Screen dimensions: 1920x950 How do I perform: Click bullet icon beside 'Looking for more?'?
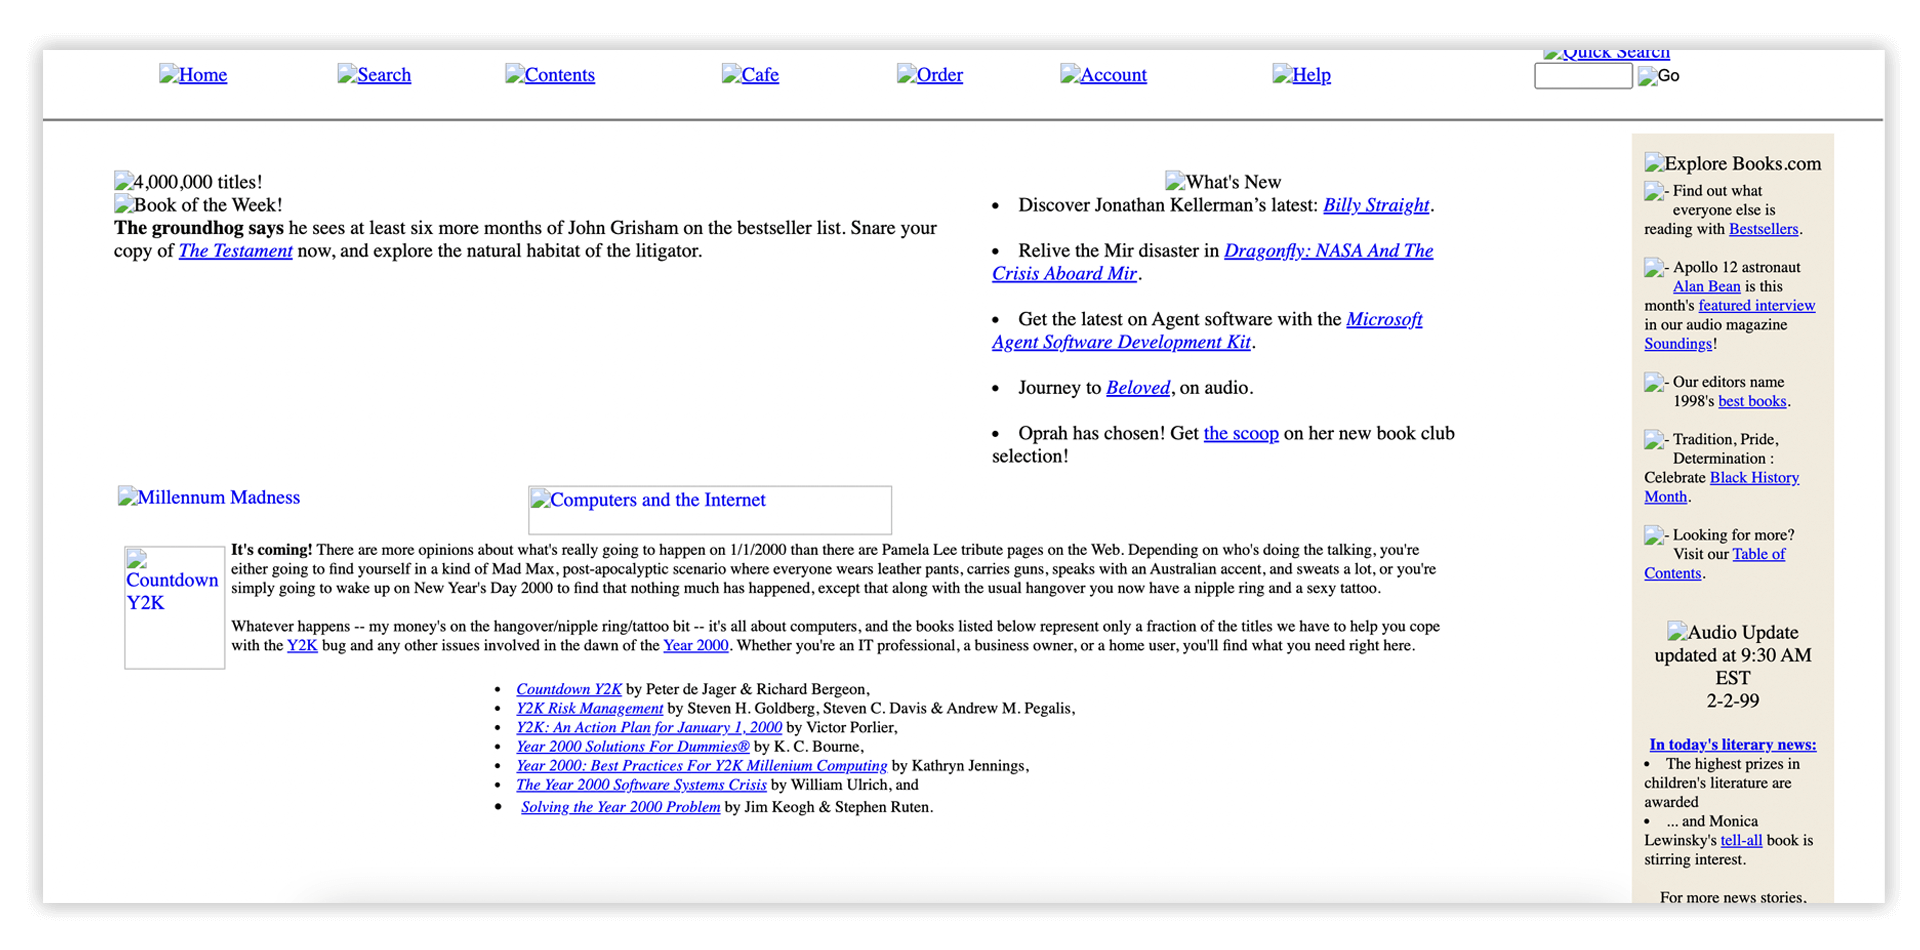pyautogui.click(x=1655, y=536)
